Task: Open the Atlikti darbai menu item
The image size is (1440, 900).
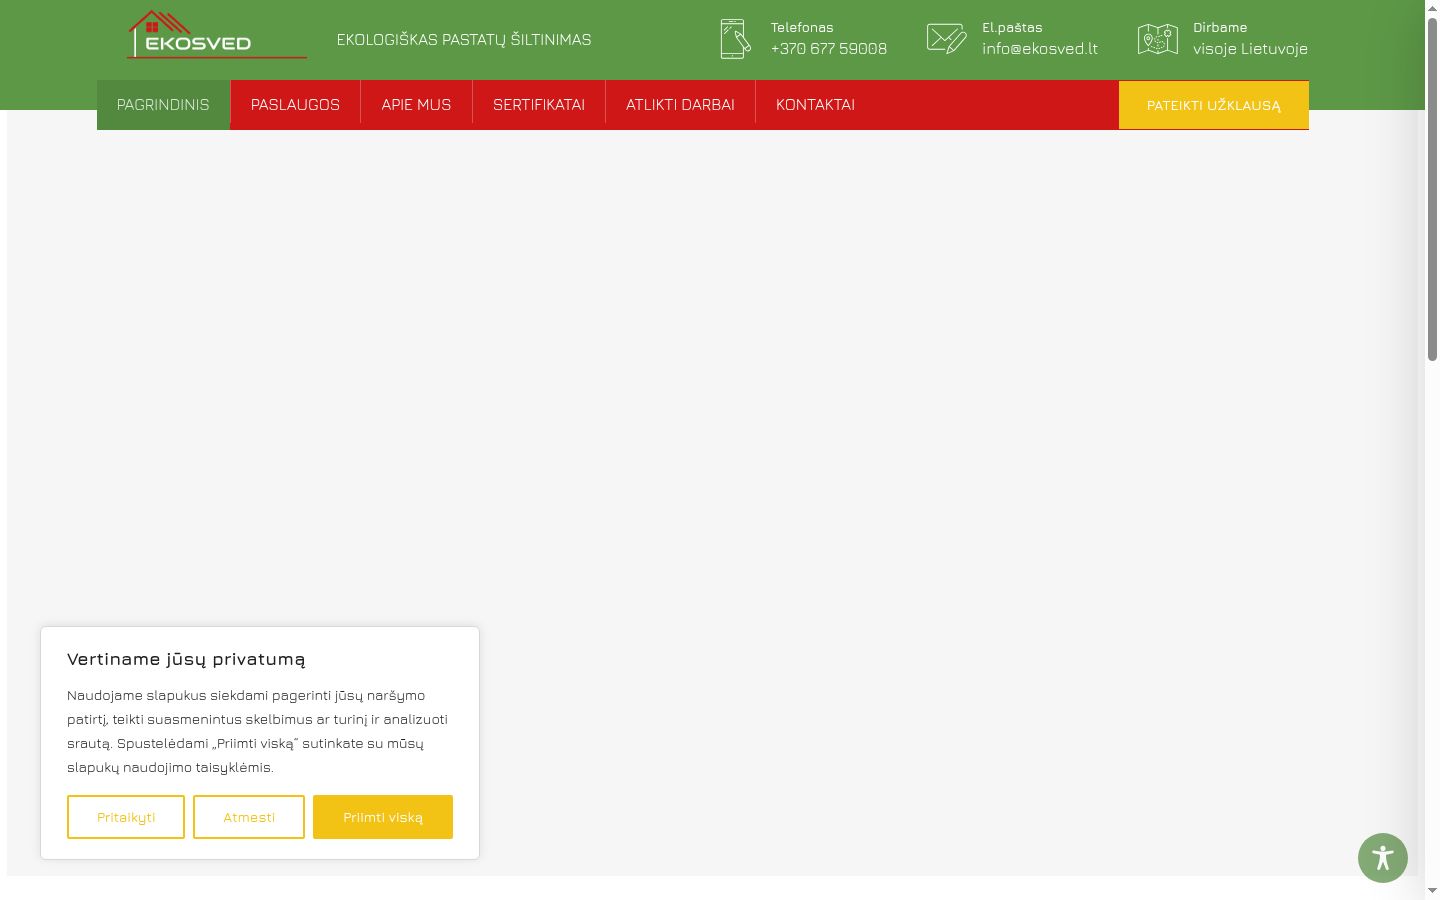Action: point(680,105)
